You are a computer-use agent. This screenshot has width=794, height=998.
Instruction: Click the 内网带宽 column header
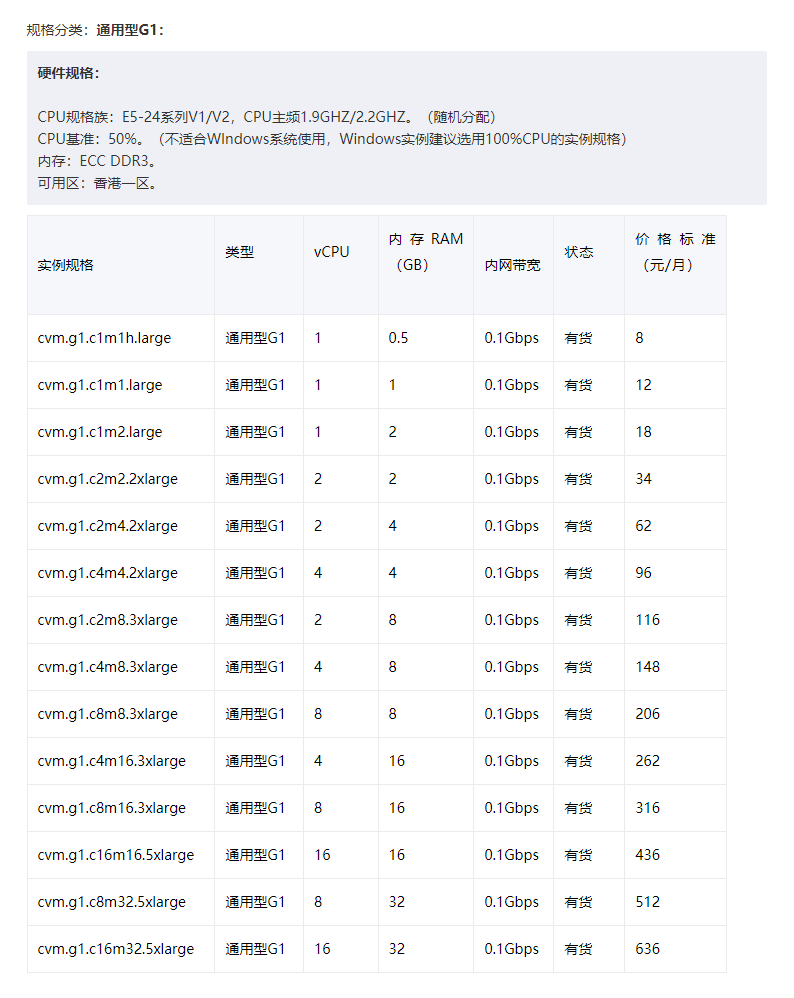pos(513,265)
